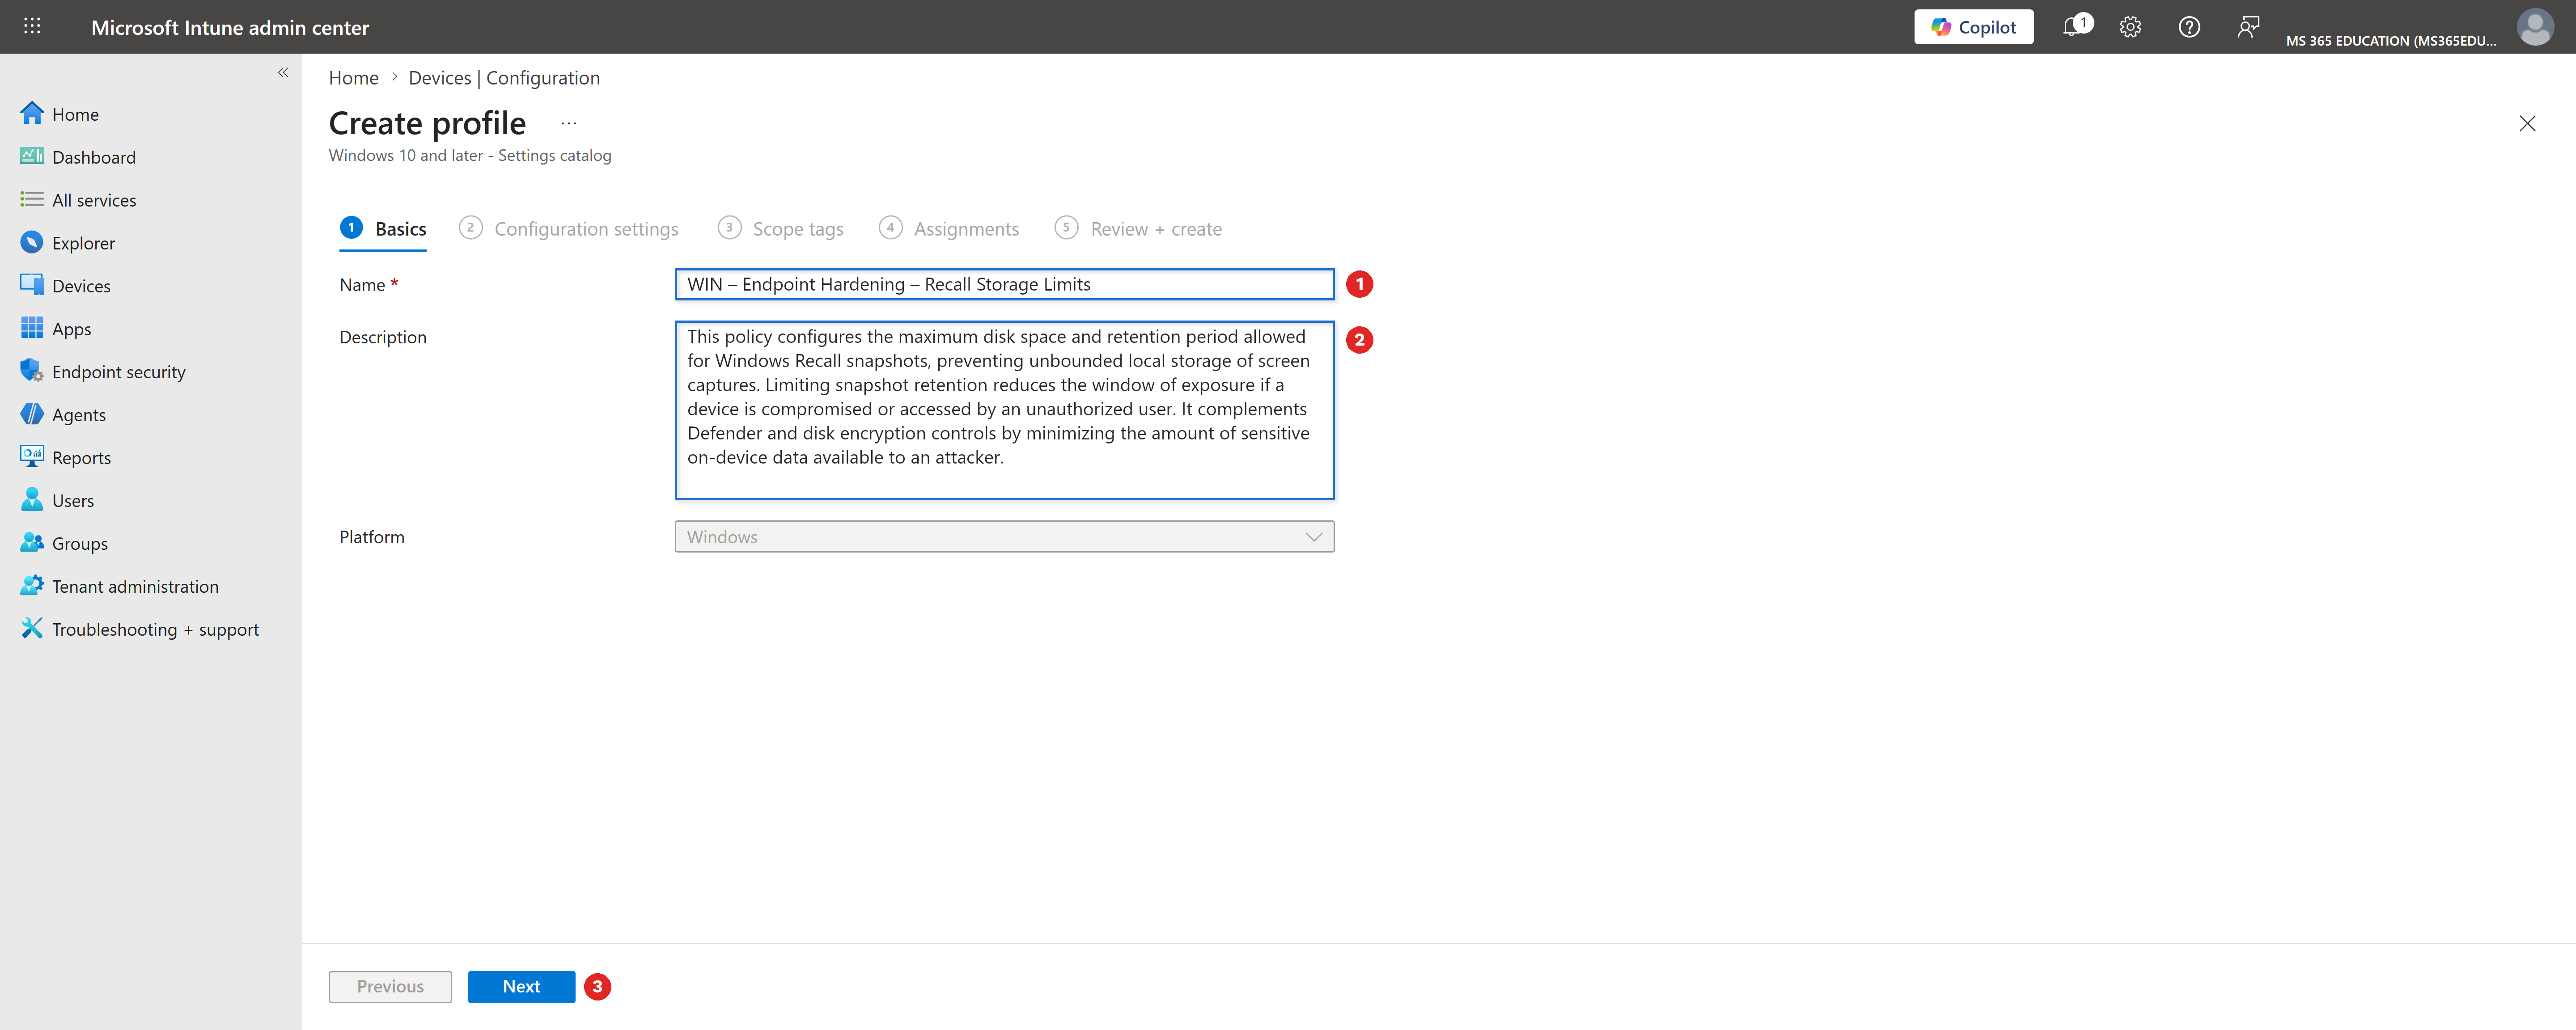This screenshot has height=1030, width=2576.
Task: Click the Troubleshooting + support tools icon
Action: pyautogui.click(x=32, y=628)
